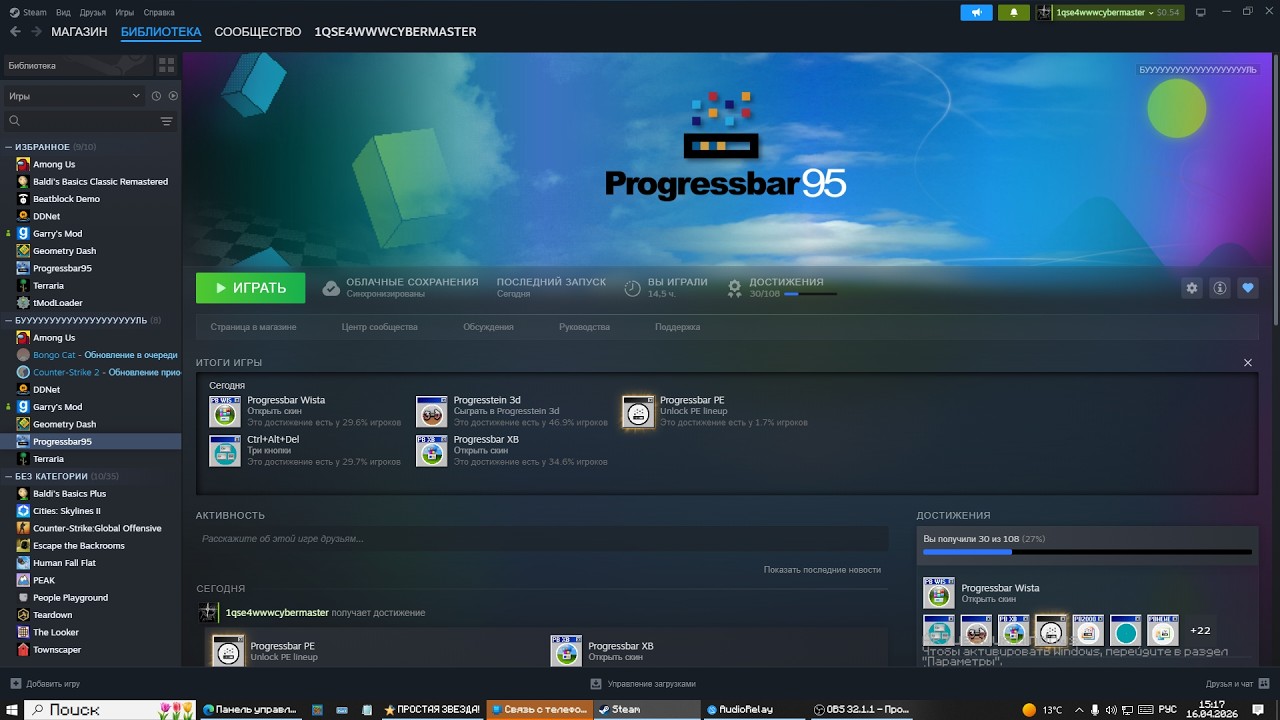
Task: Click Показать последние новости link
Action: tap(822, 569)
